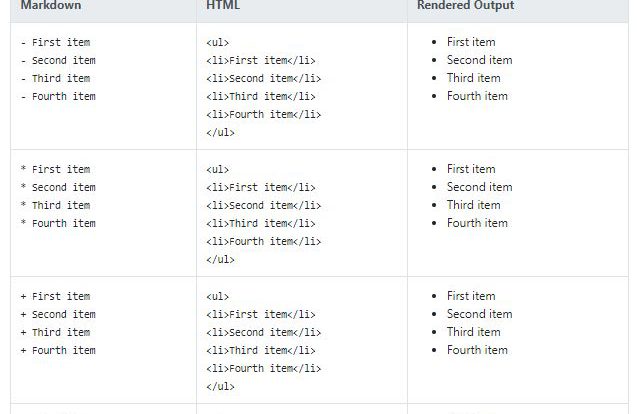Click '- Fourth item' in dash Markdown list
Screen dimensions: 637x414
[x=58, y=96]
